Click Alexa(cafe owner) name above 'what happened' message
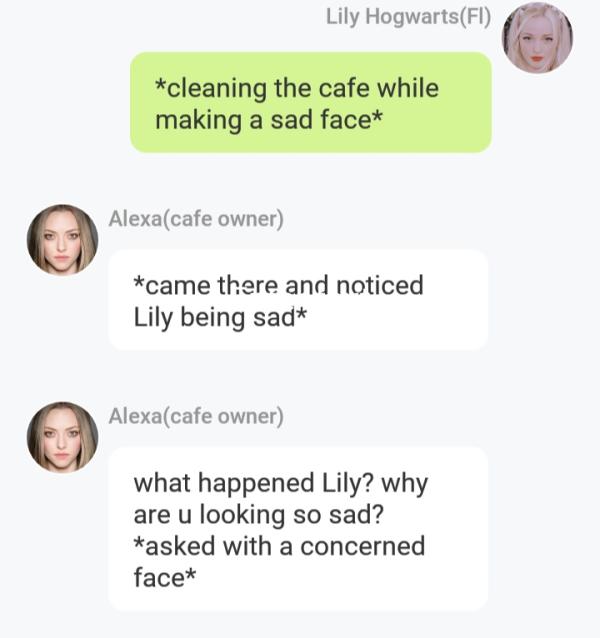 (x=196, y=416)
